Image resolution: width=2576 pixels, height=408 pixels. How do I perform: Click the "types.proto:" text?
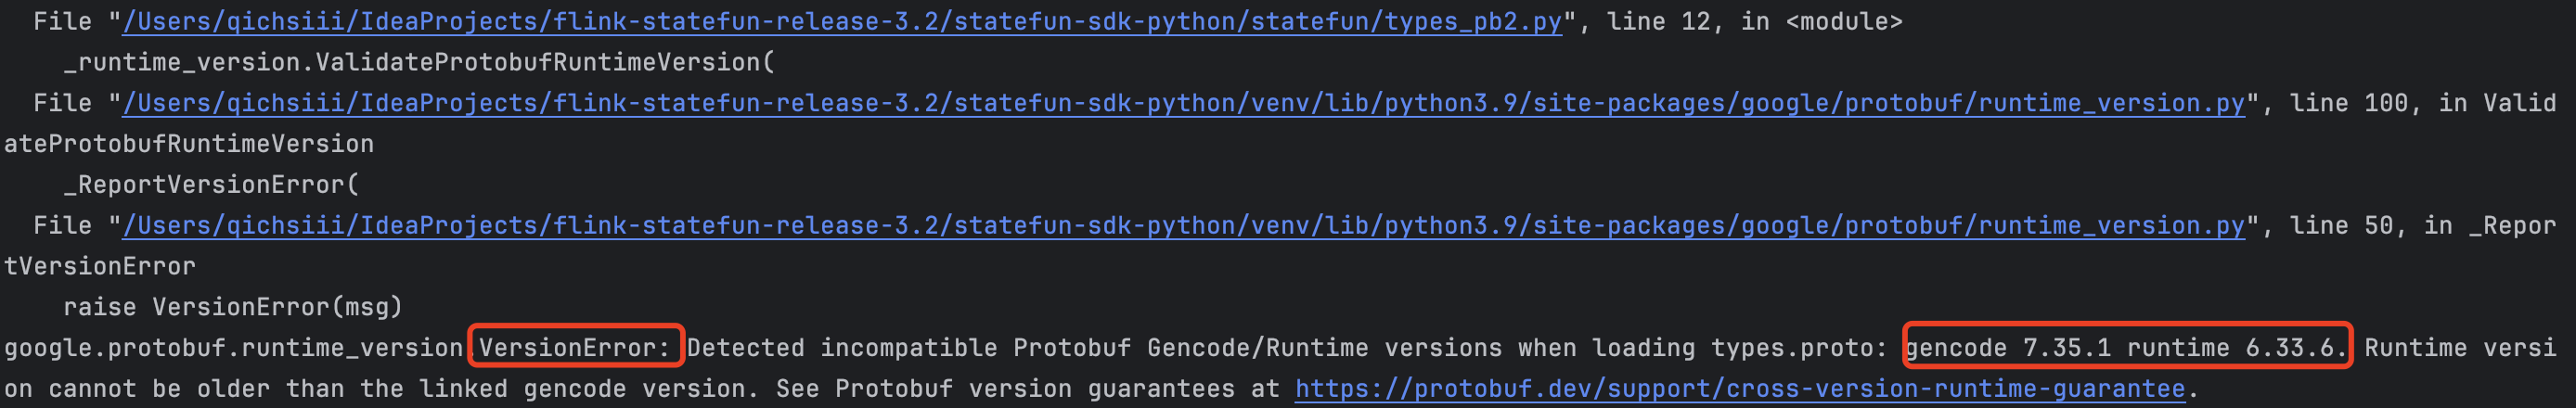coord(1799,347)
